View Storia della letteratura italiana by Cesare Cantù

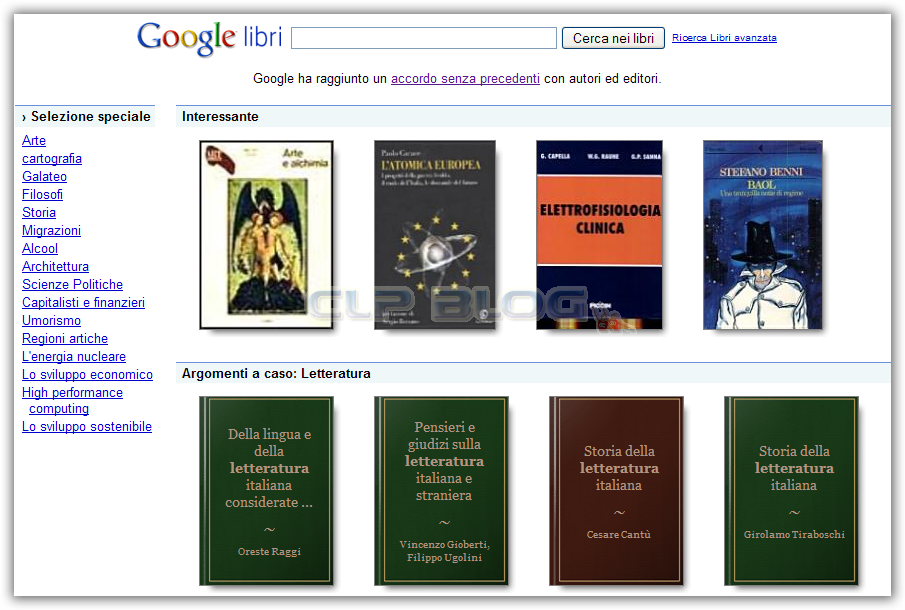pos(616,490)
